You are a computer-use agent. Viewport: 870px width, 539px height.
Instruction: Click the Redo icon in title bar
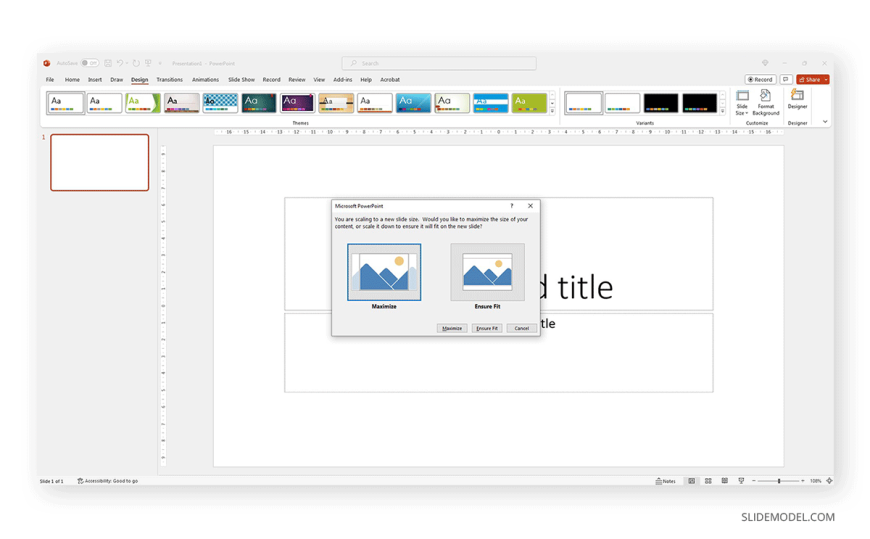[136, 63]
